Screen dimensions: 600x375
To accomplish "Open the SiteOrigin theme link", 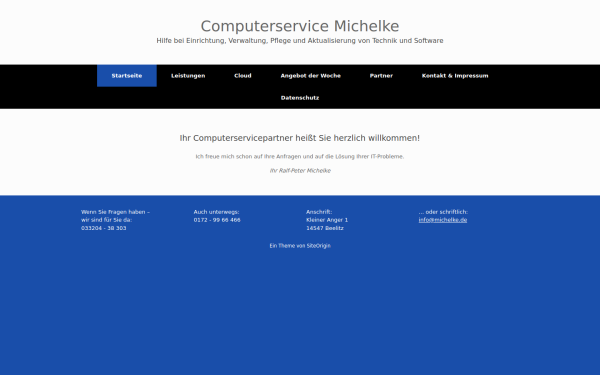I will click(x=318, y=246).
